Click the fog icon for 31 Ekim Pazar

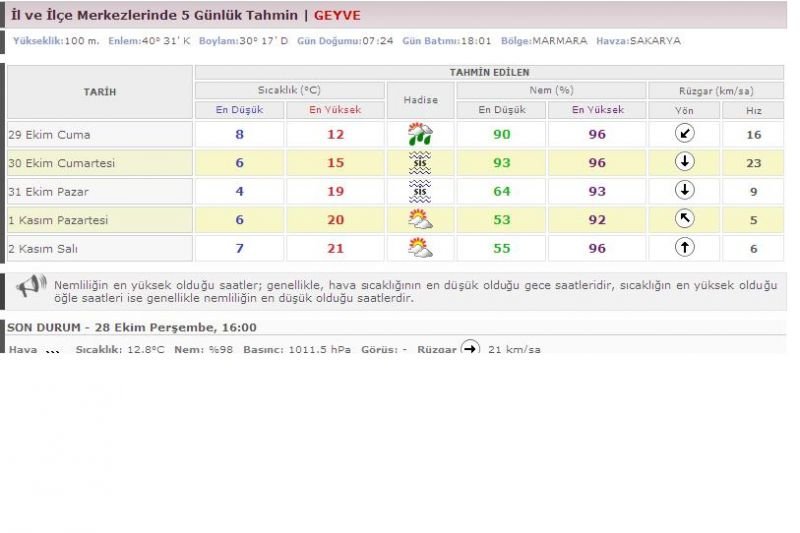click(420, 191)
